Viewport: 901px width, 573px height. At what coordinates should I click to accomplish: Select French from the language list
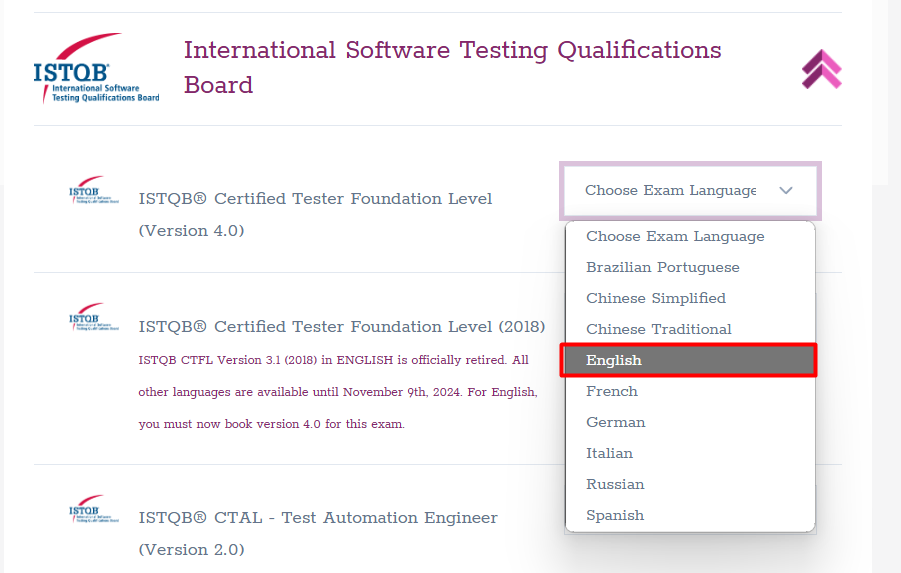611,391
